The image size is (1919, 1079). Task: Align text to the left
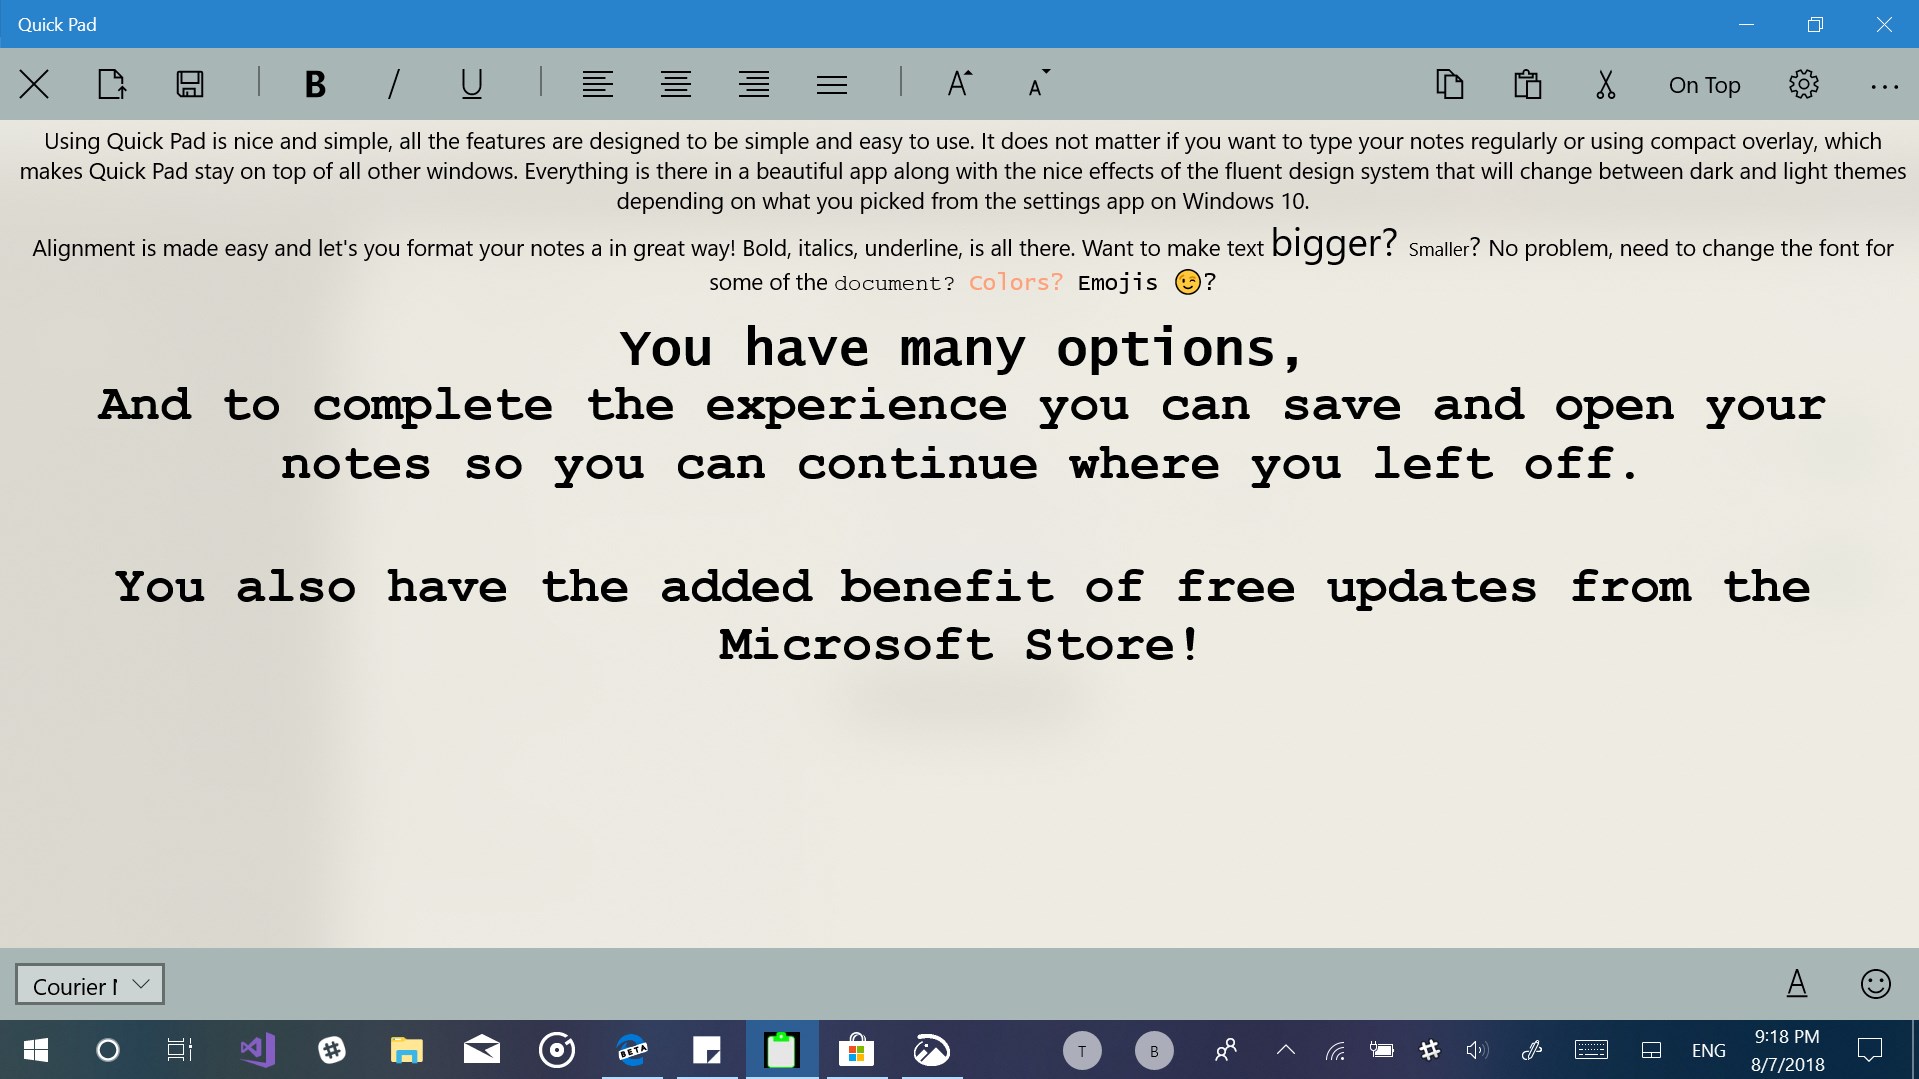(597, 85)
